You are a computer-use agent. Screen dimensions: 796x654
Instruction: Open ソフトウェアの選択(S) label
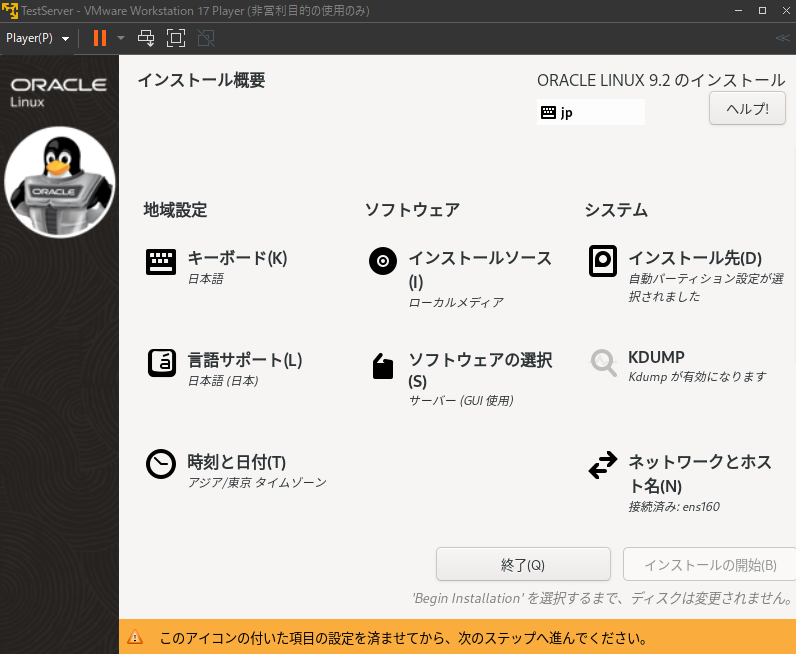[x=480, y=370]
